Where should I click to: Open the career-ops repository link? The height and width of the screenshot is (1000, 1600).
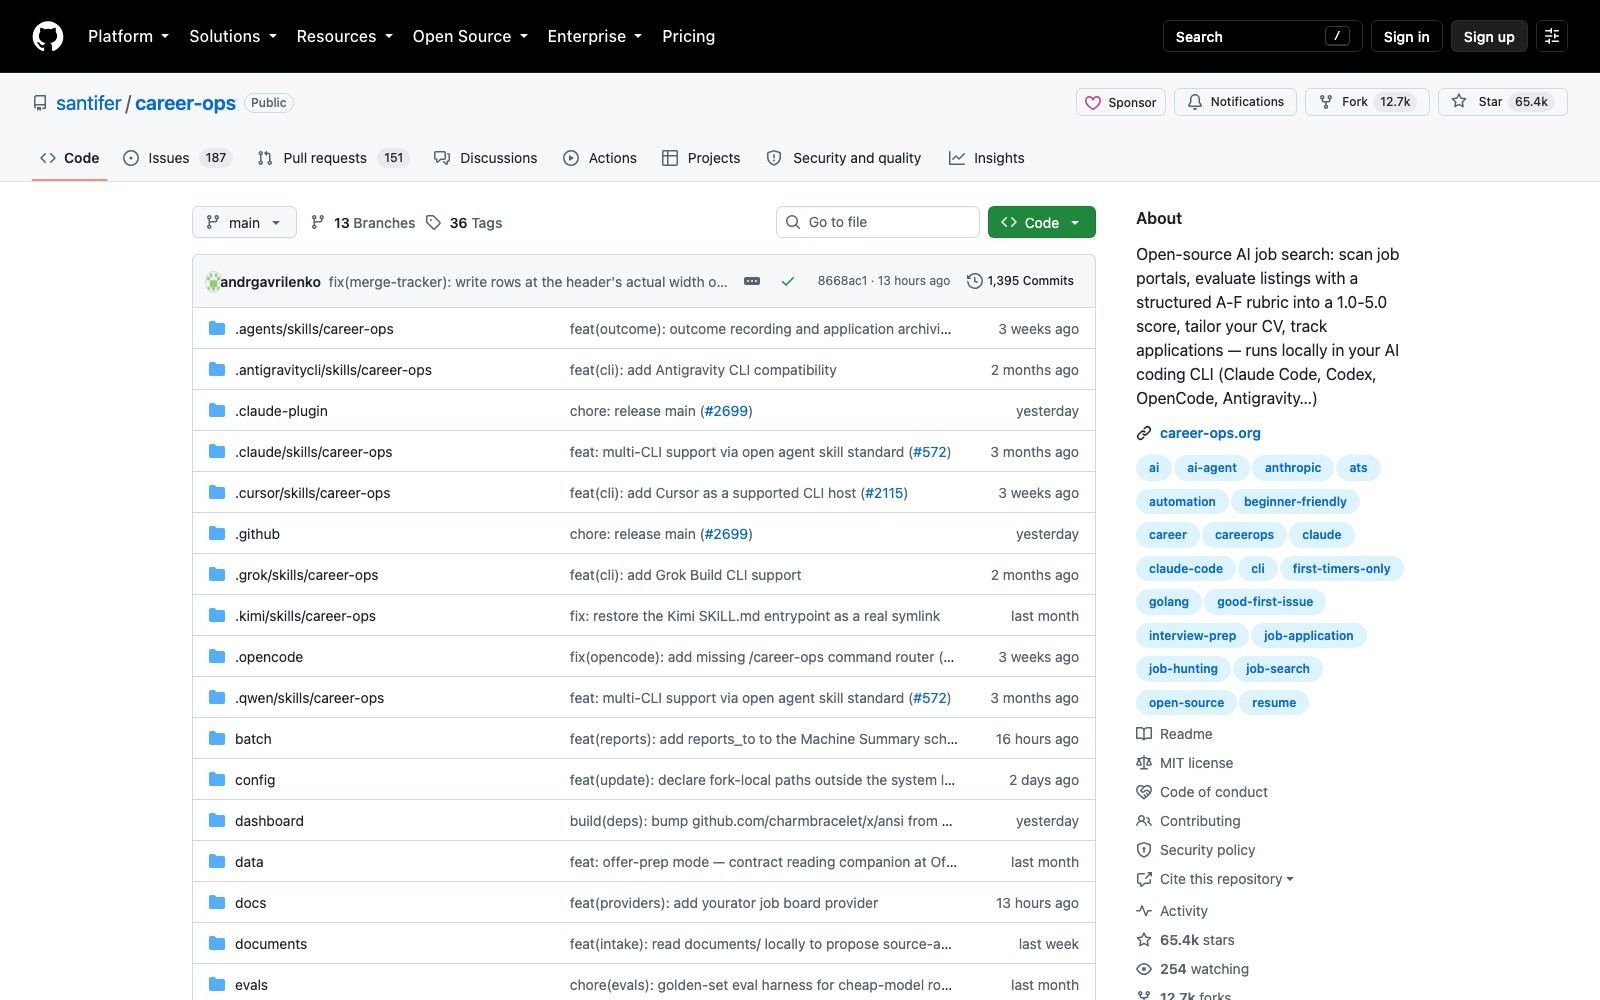click(185, 103)
